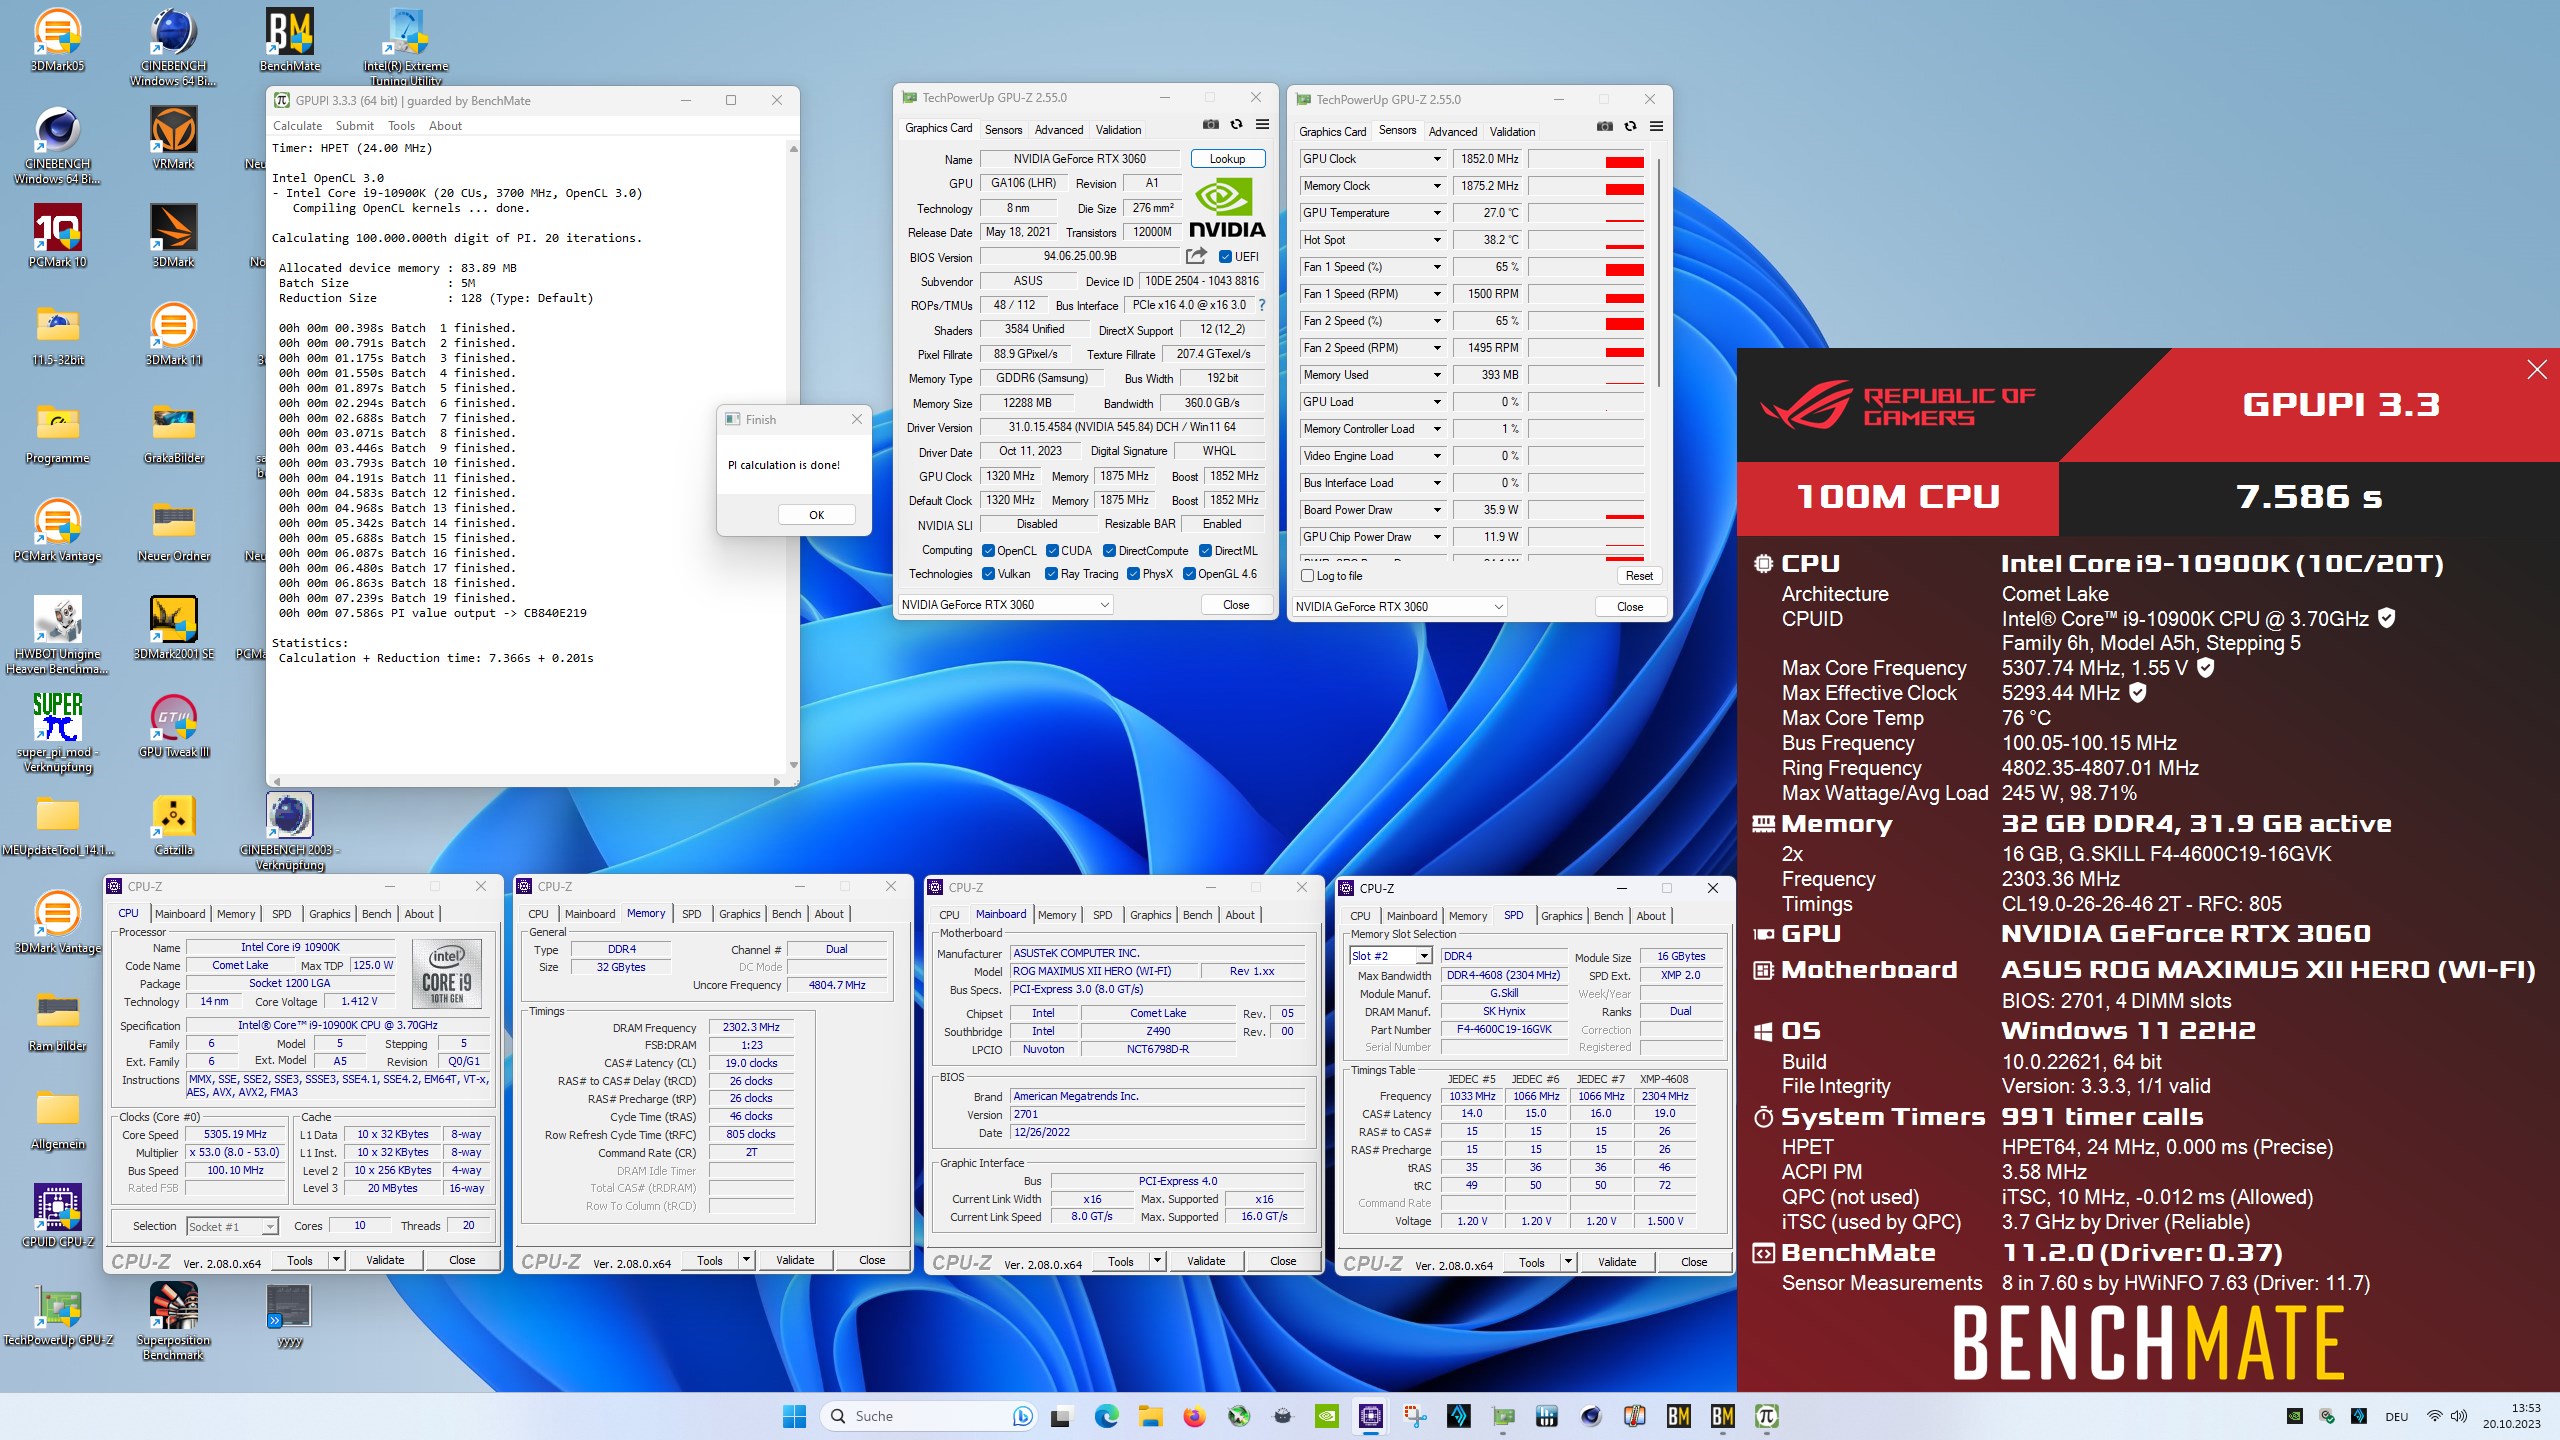Open Firefox from the taskbar
Viewport: 2560px width, 1440px height.
[1194, 1416]
